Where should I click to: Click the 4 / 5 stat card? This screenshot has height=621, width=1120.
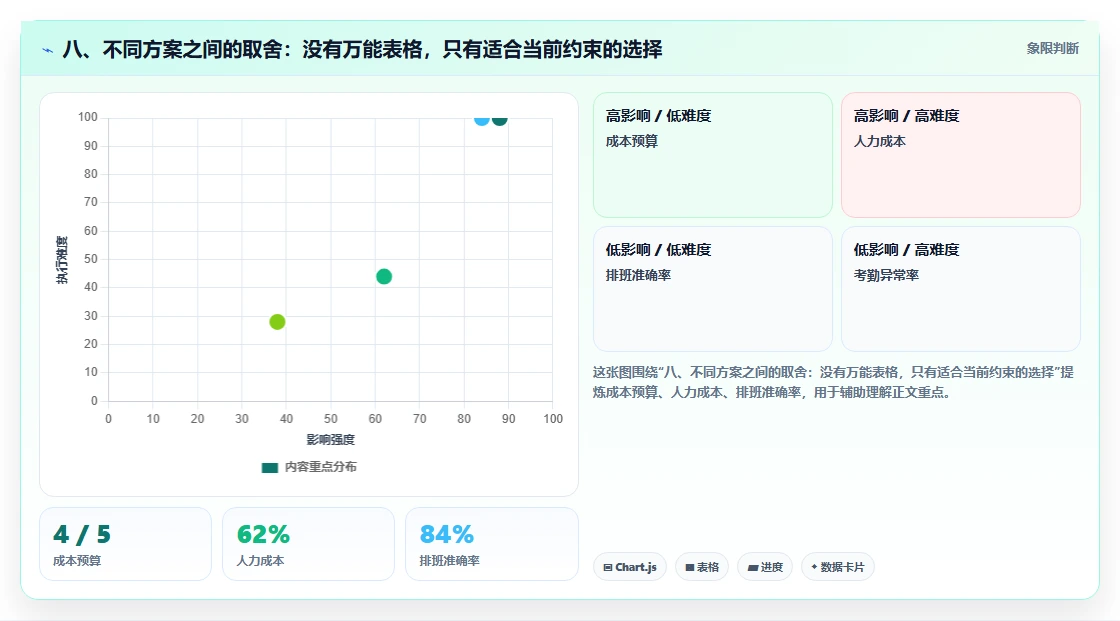coord(126,544)
